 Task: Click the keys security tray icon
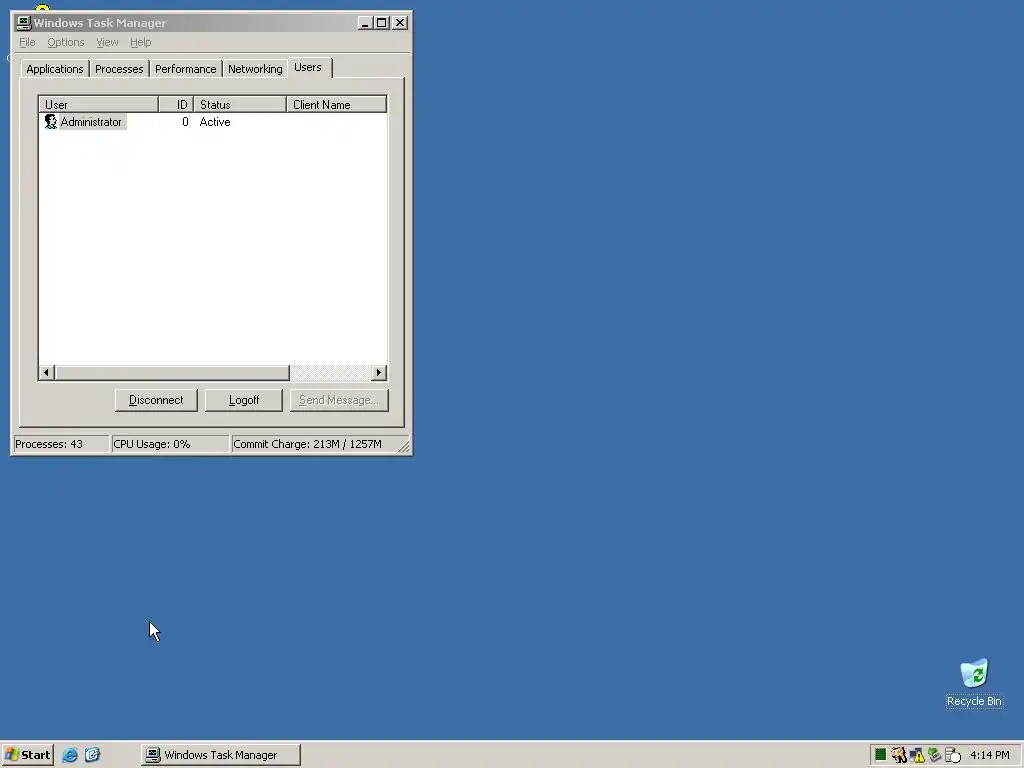(899, 755)
